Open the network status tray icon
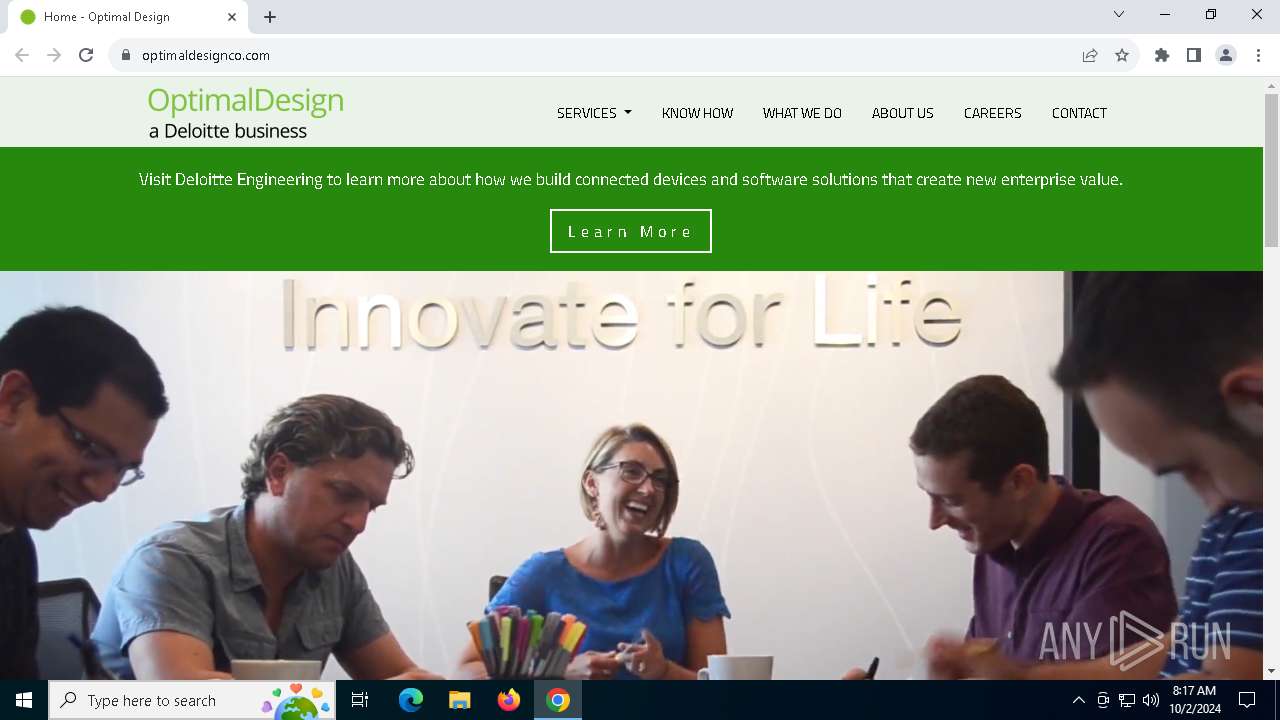This screenshot has width=1280, height=720. tap(1127, 700)
